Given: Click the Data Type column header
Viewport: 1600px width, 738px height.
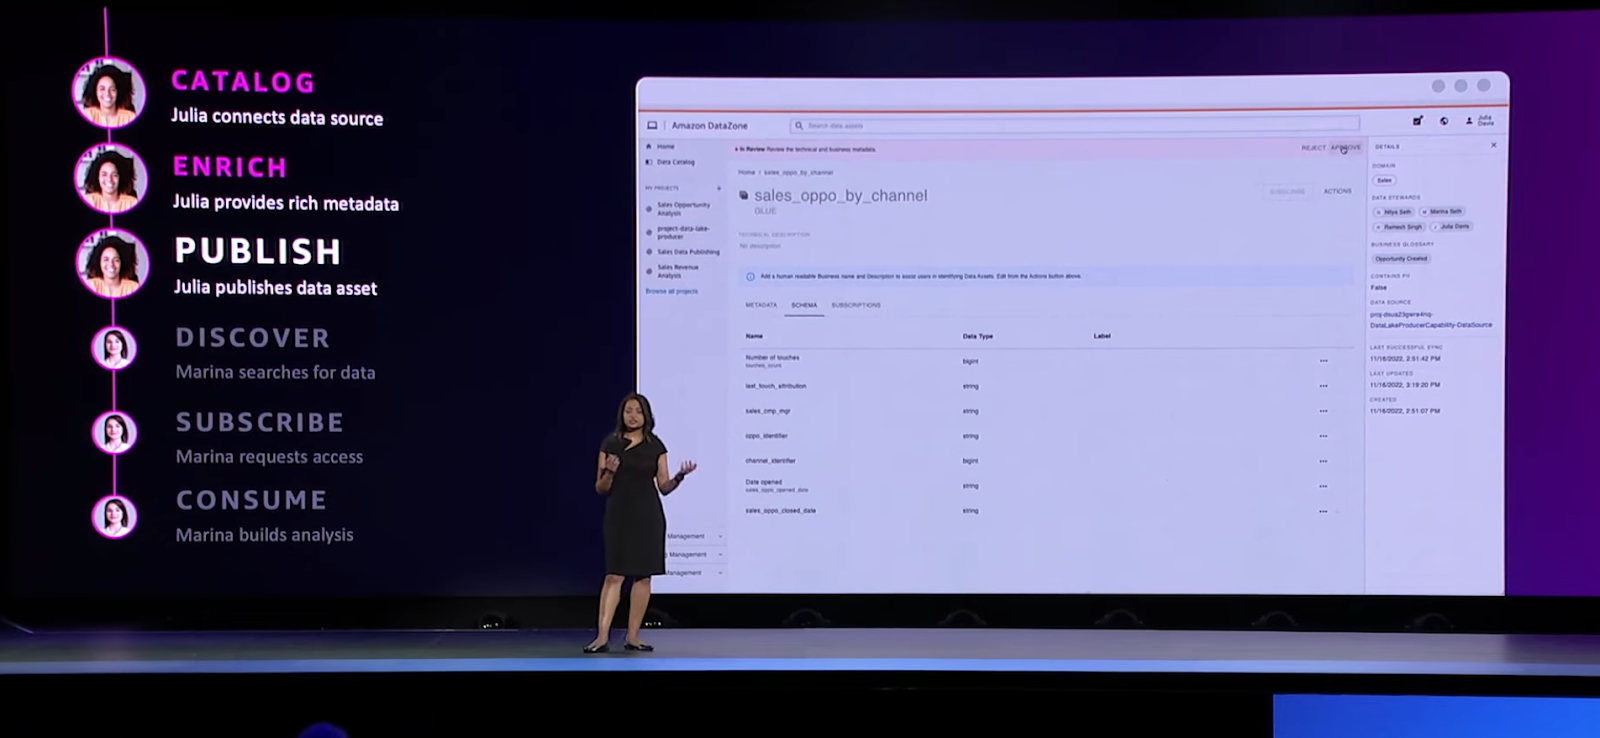Looking at the screenshot, I should pyautogui.click(x=977, y=336).
